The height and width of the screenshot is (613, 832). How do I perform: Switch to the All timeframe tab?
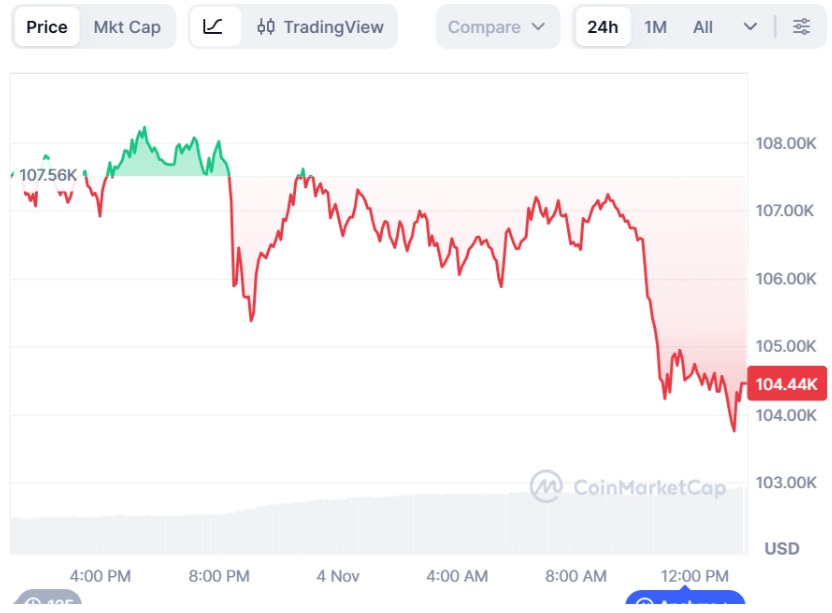coord(703,27)
